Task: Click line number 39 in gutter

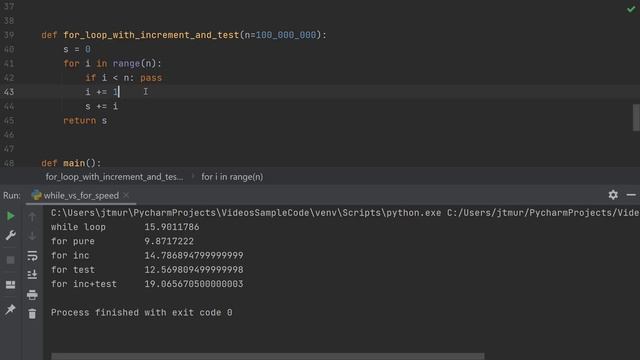Action: [9, 35]
